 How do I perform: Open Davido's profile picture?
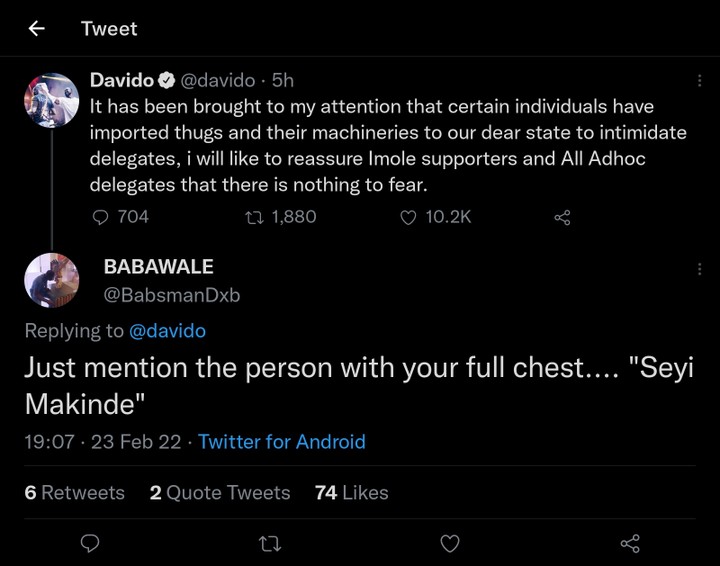pyautogui.click(x=51, y=100)
